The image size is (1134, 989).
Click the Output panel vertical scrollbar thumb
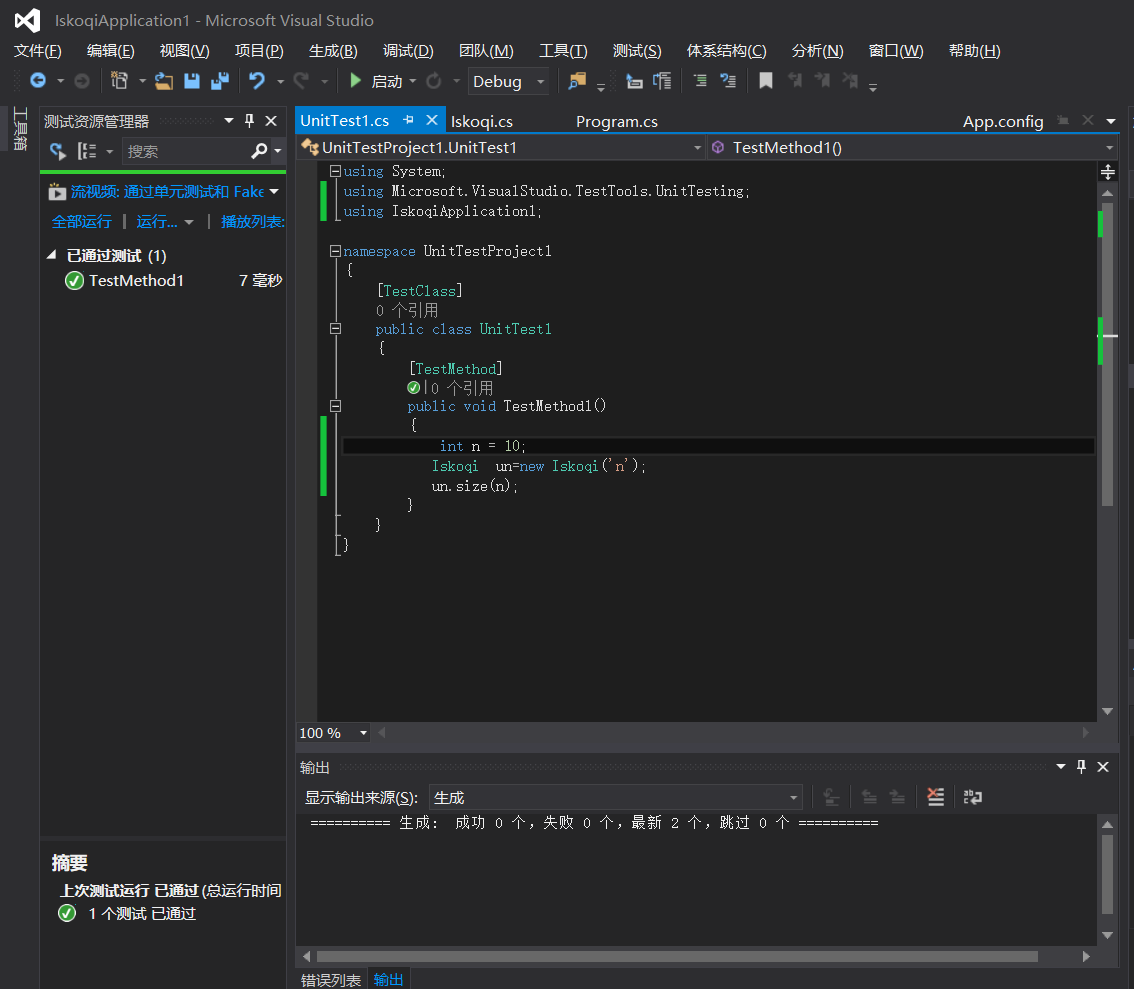point(1107,875)
